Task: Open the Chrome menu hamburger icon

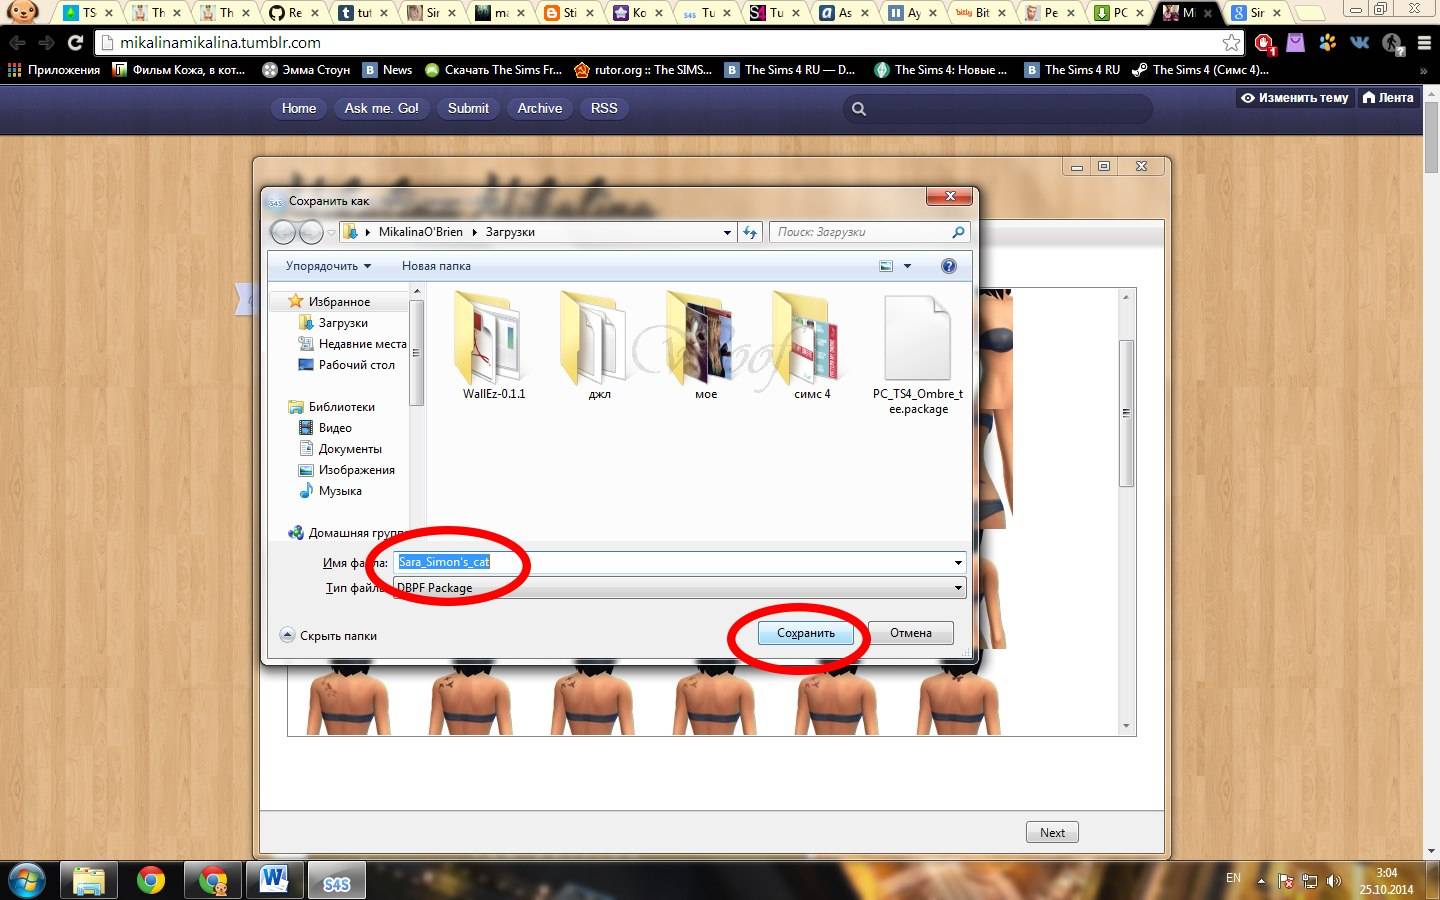Action: click(x=1424, y=43)
